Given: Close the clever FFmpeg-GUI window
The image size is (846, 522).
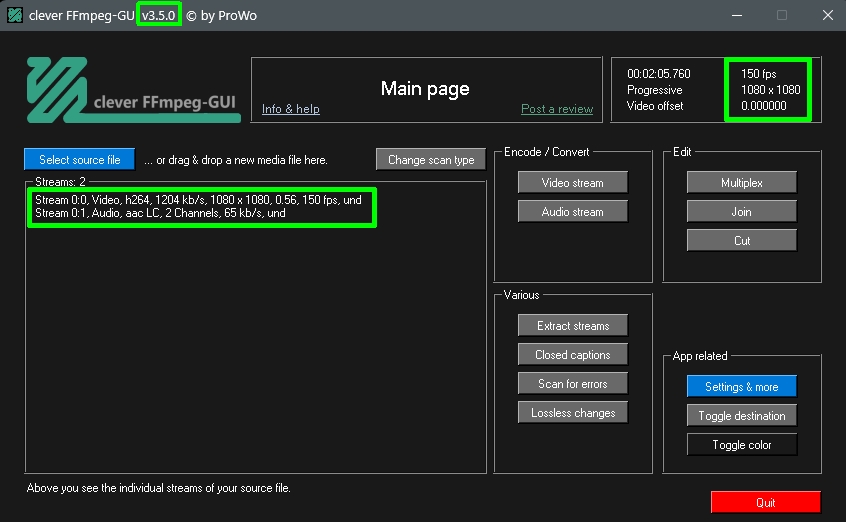Looking at the screenshot, I should [x=828, y=15].
